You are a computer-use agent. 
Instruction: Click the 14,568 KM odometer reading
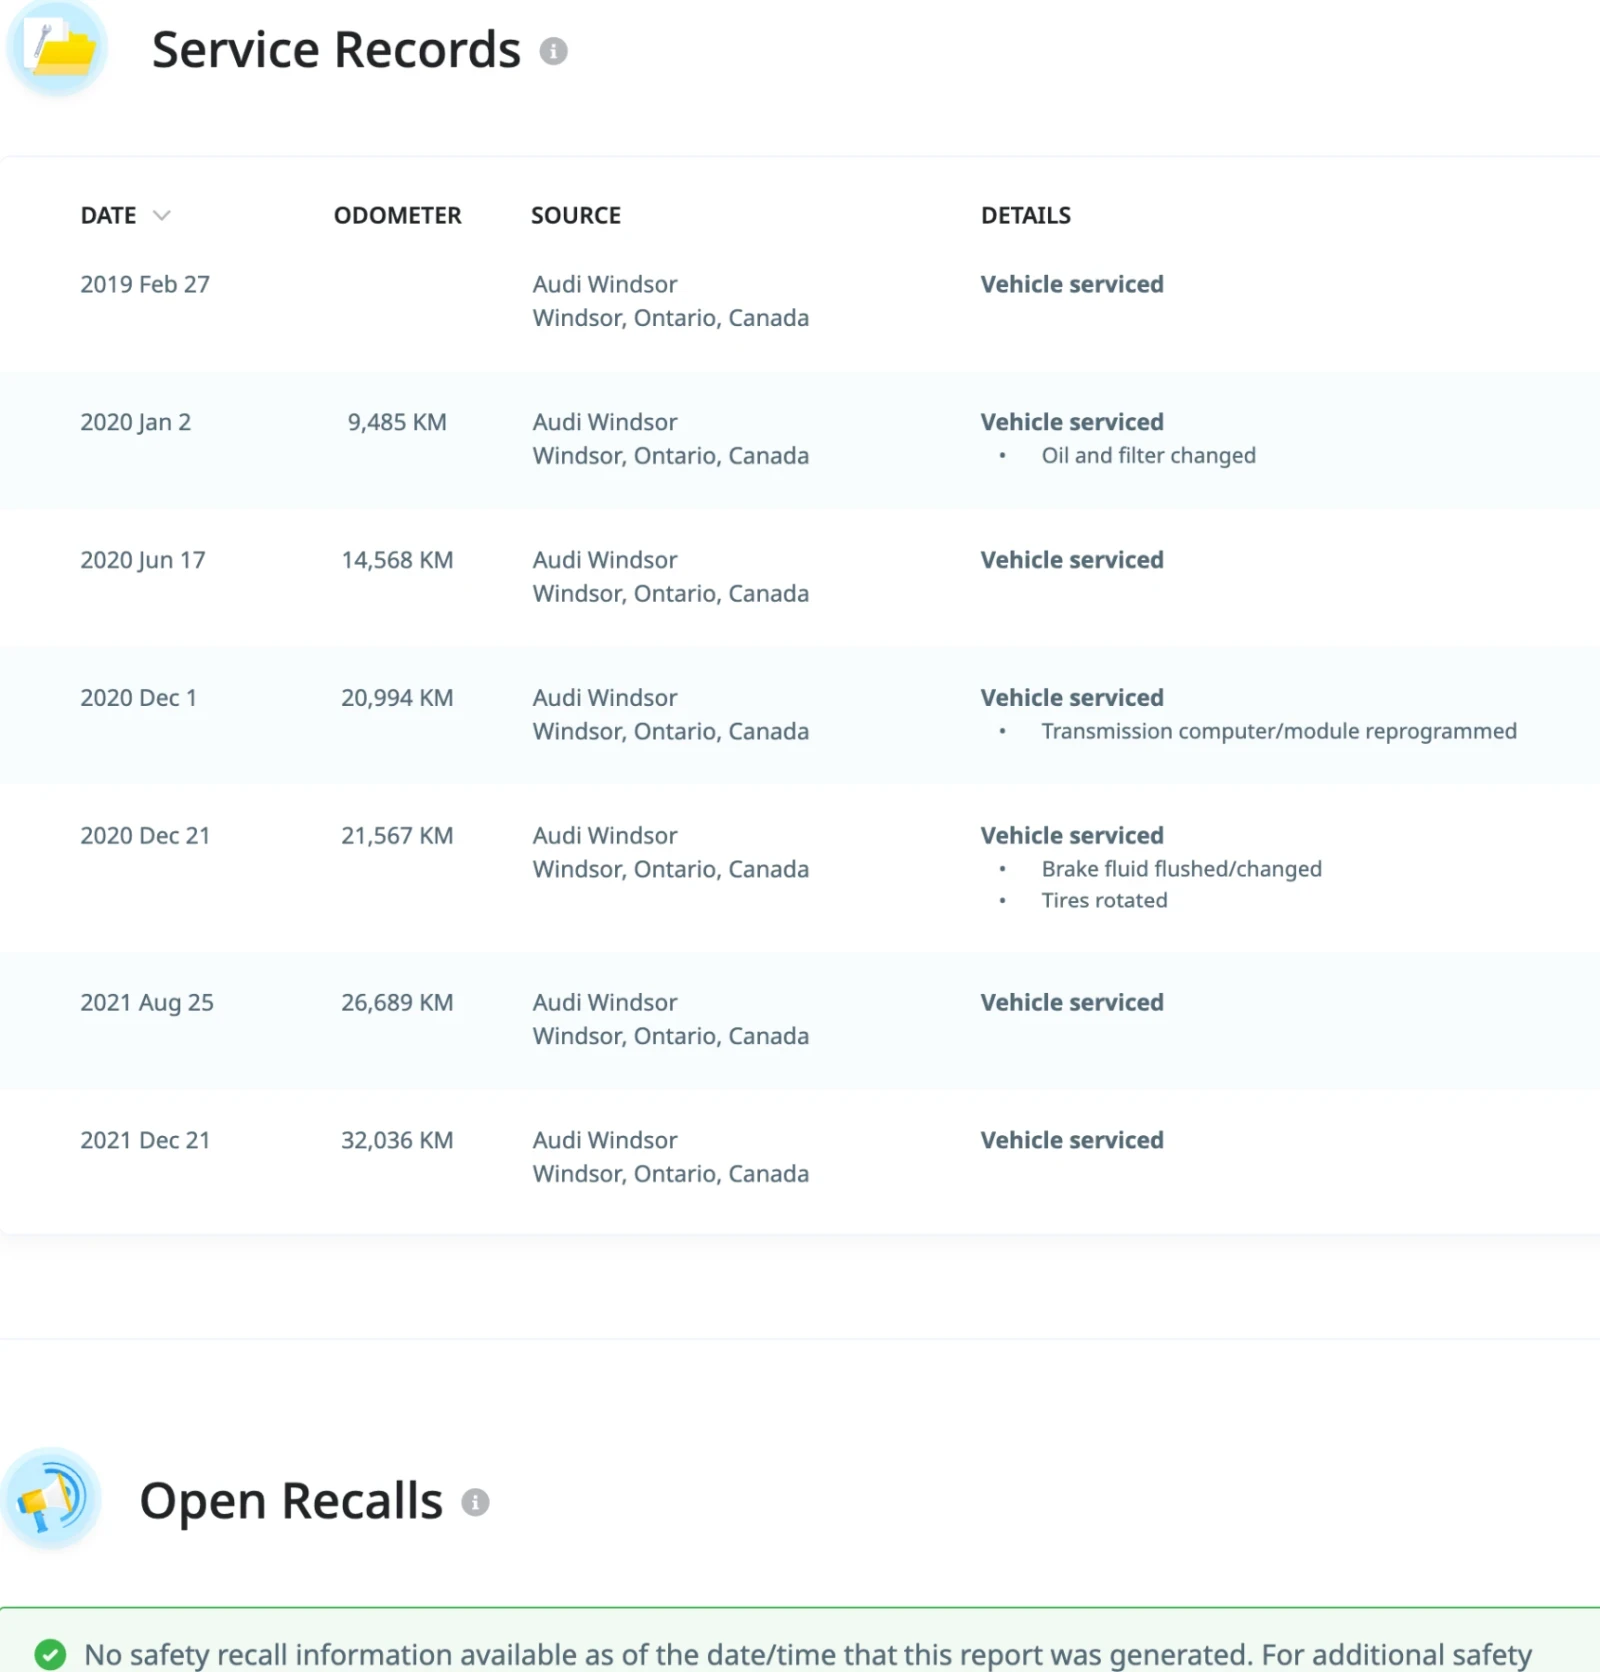(x=397, y=560)
